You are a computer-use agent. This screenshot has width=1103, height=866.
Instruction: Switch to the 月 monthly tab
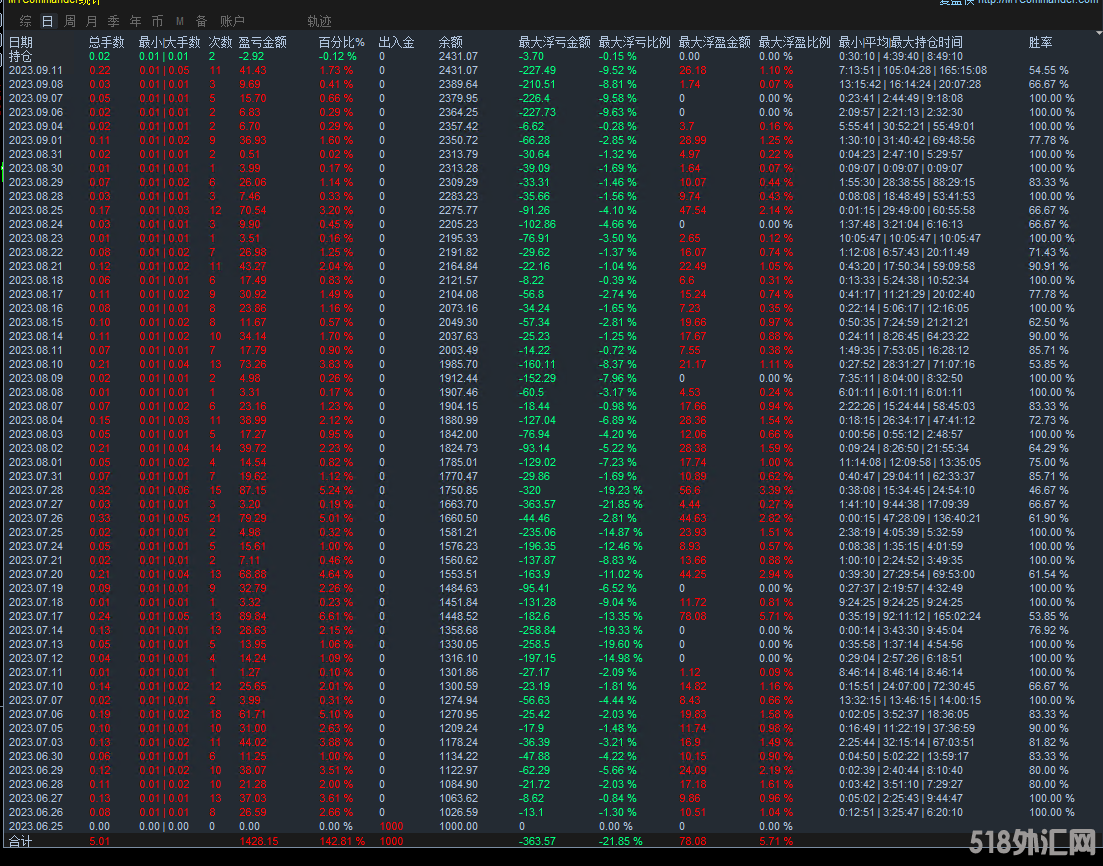click(92, 21)
